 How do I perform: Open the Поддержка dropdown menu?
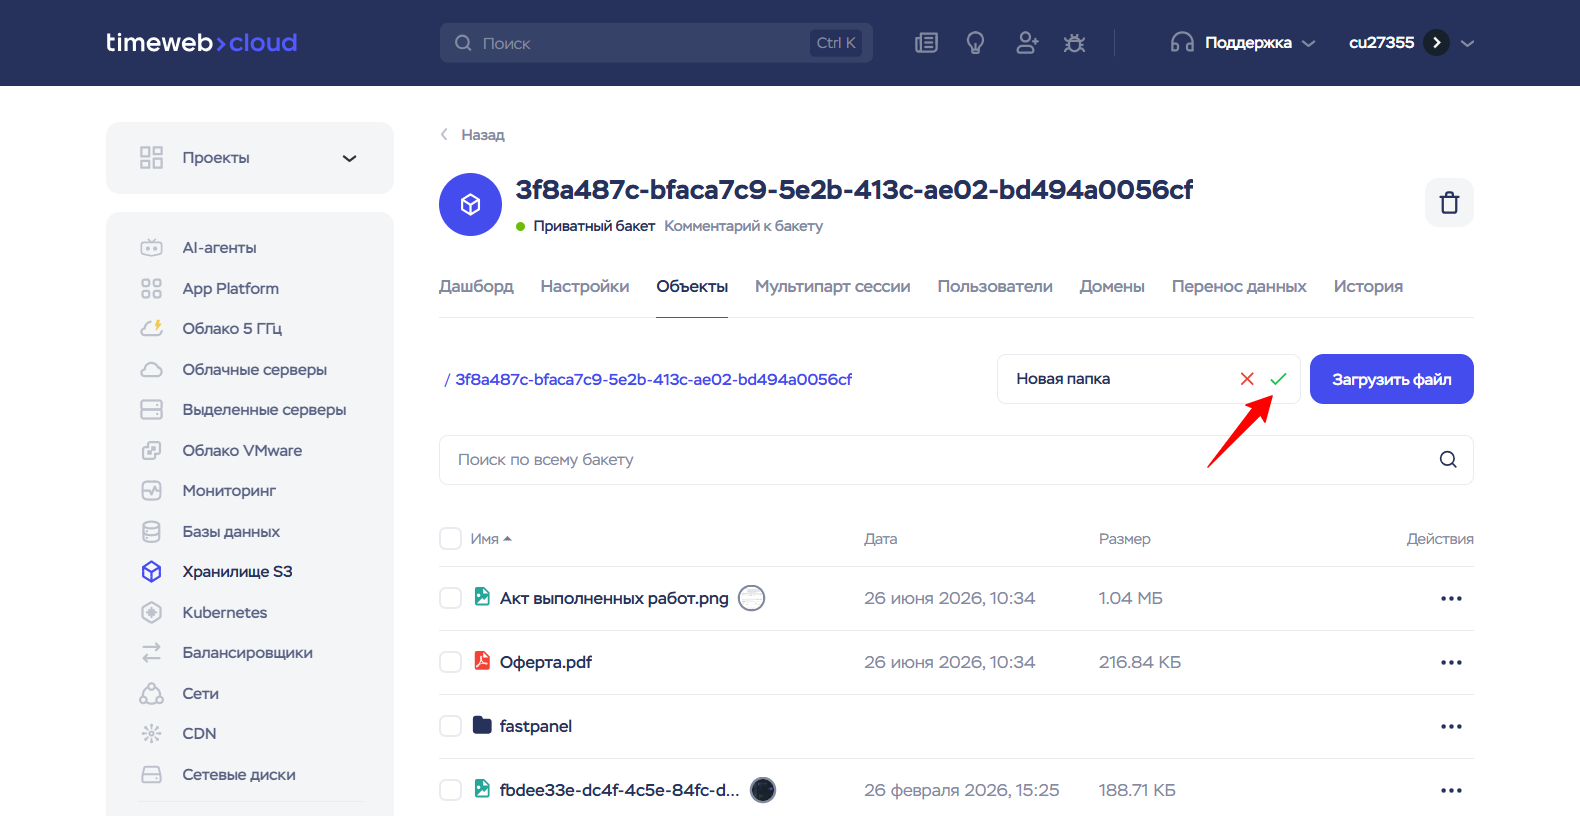(x=1243, y=43)
